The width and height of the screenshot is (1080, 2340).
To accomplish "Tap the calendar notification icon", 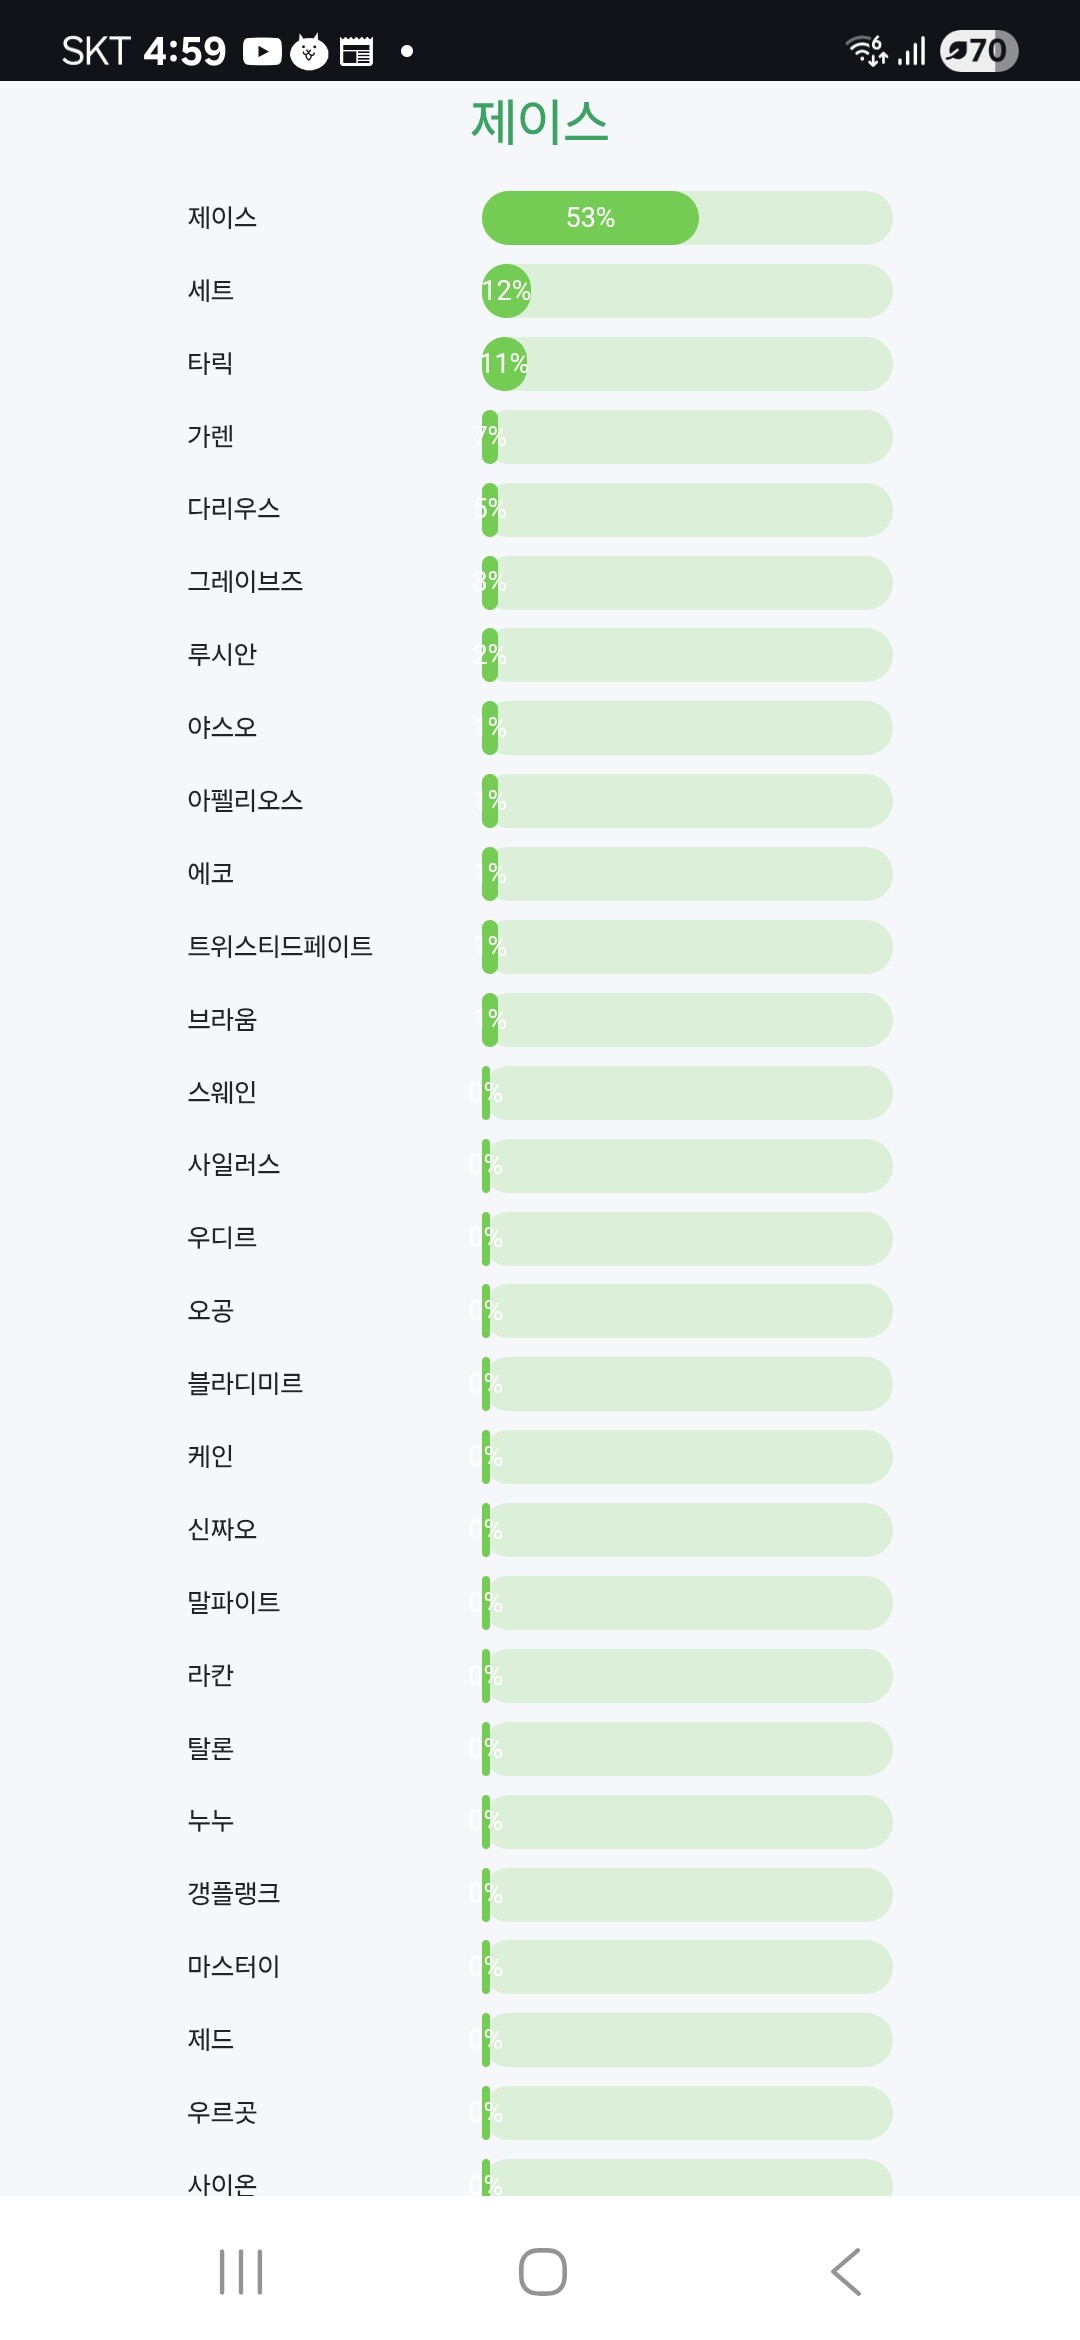I will point(356,51).
